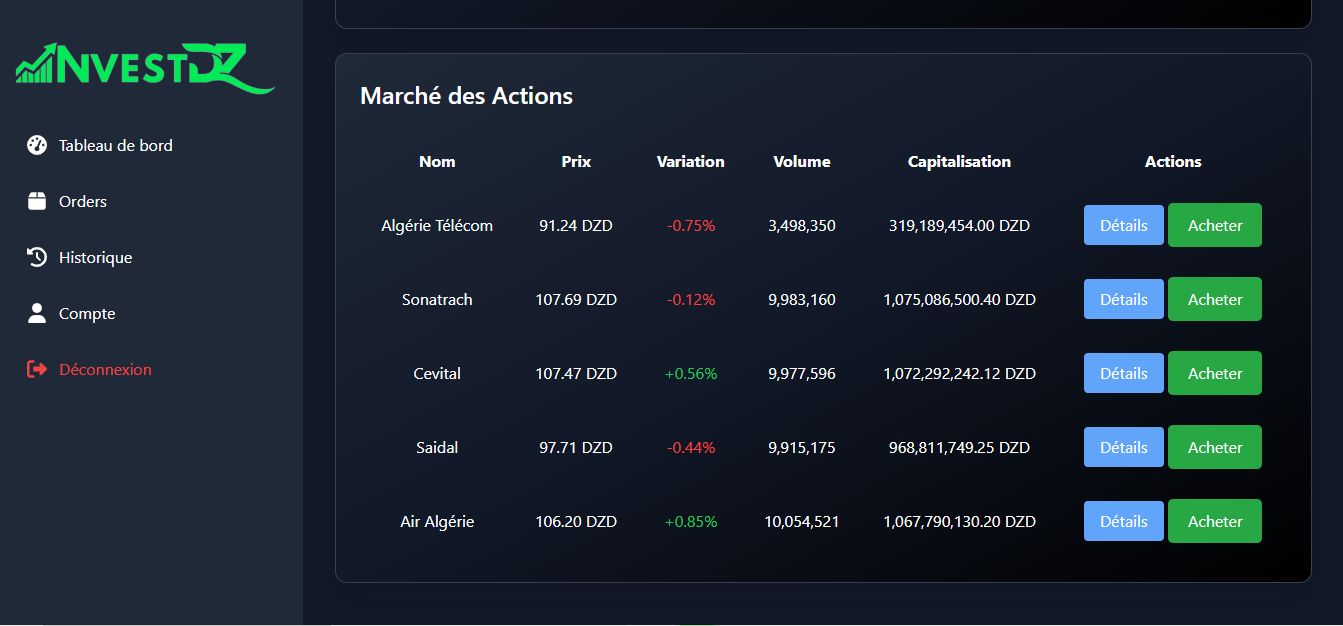
Task: Click the Historique clock icon
Action: pyautogui.click(x=37, y=257)
